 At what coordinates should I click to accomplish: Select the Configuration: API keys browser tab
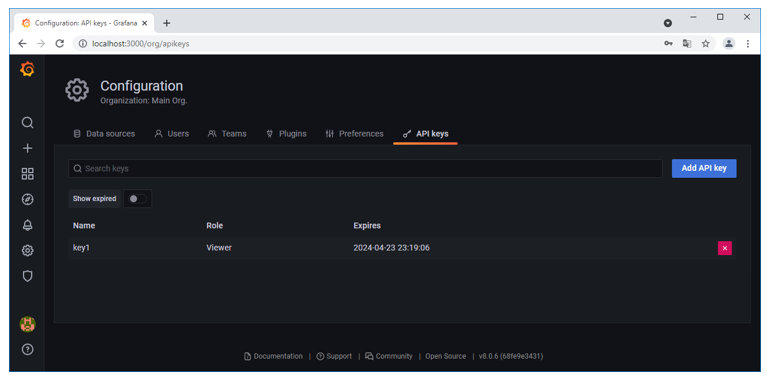pos(84,23)
